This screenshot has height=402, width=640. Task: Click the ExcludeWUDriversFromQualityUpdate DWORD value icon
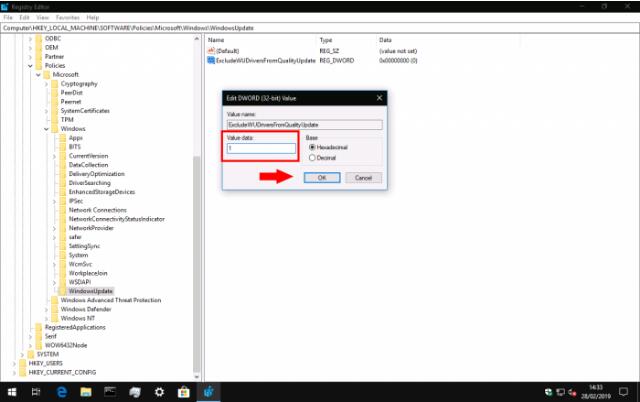pyautogui.click(x=211, y=60)
